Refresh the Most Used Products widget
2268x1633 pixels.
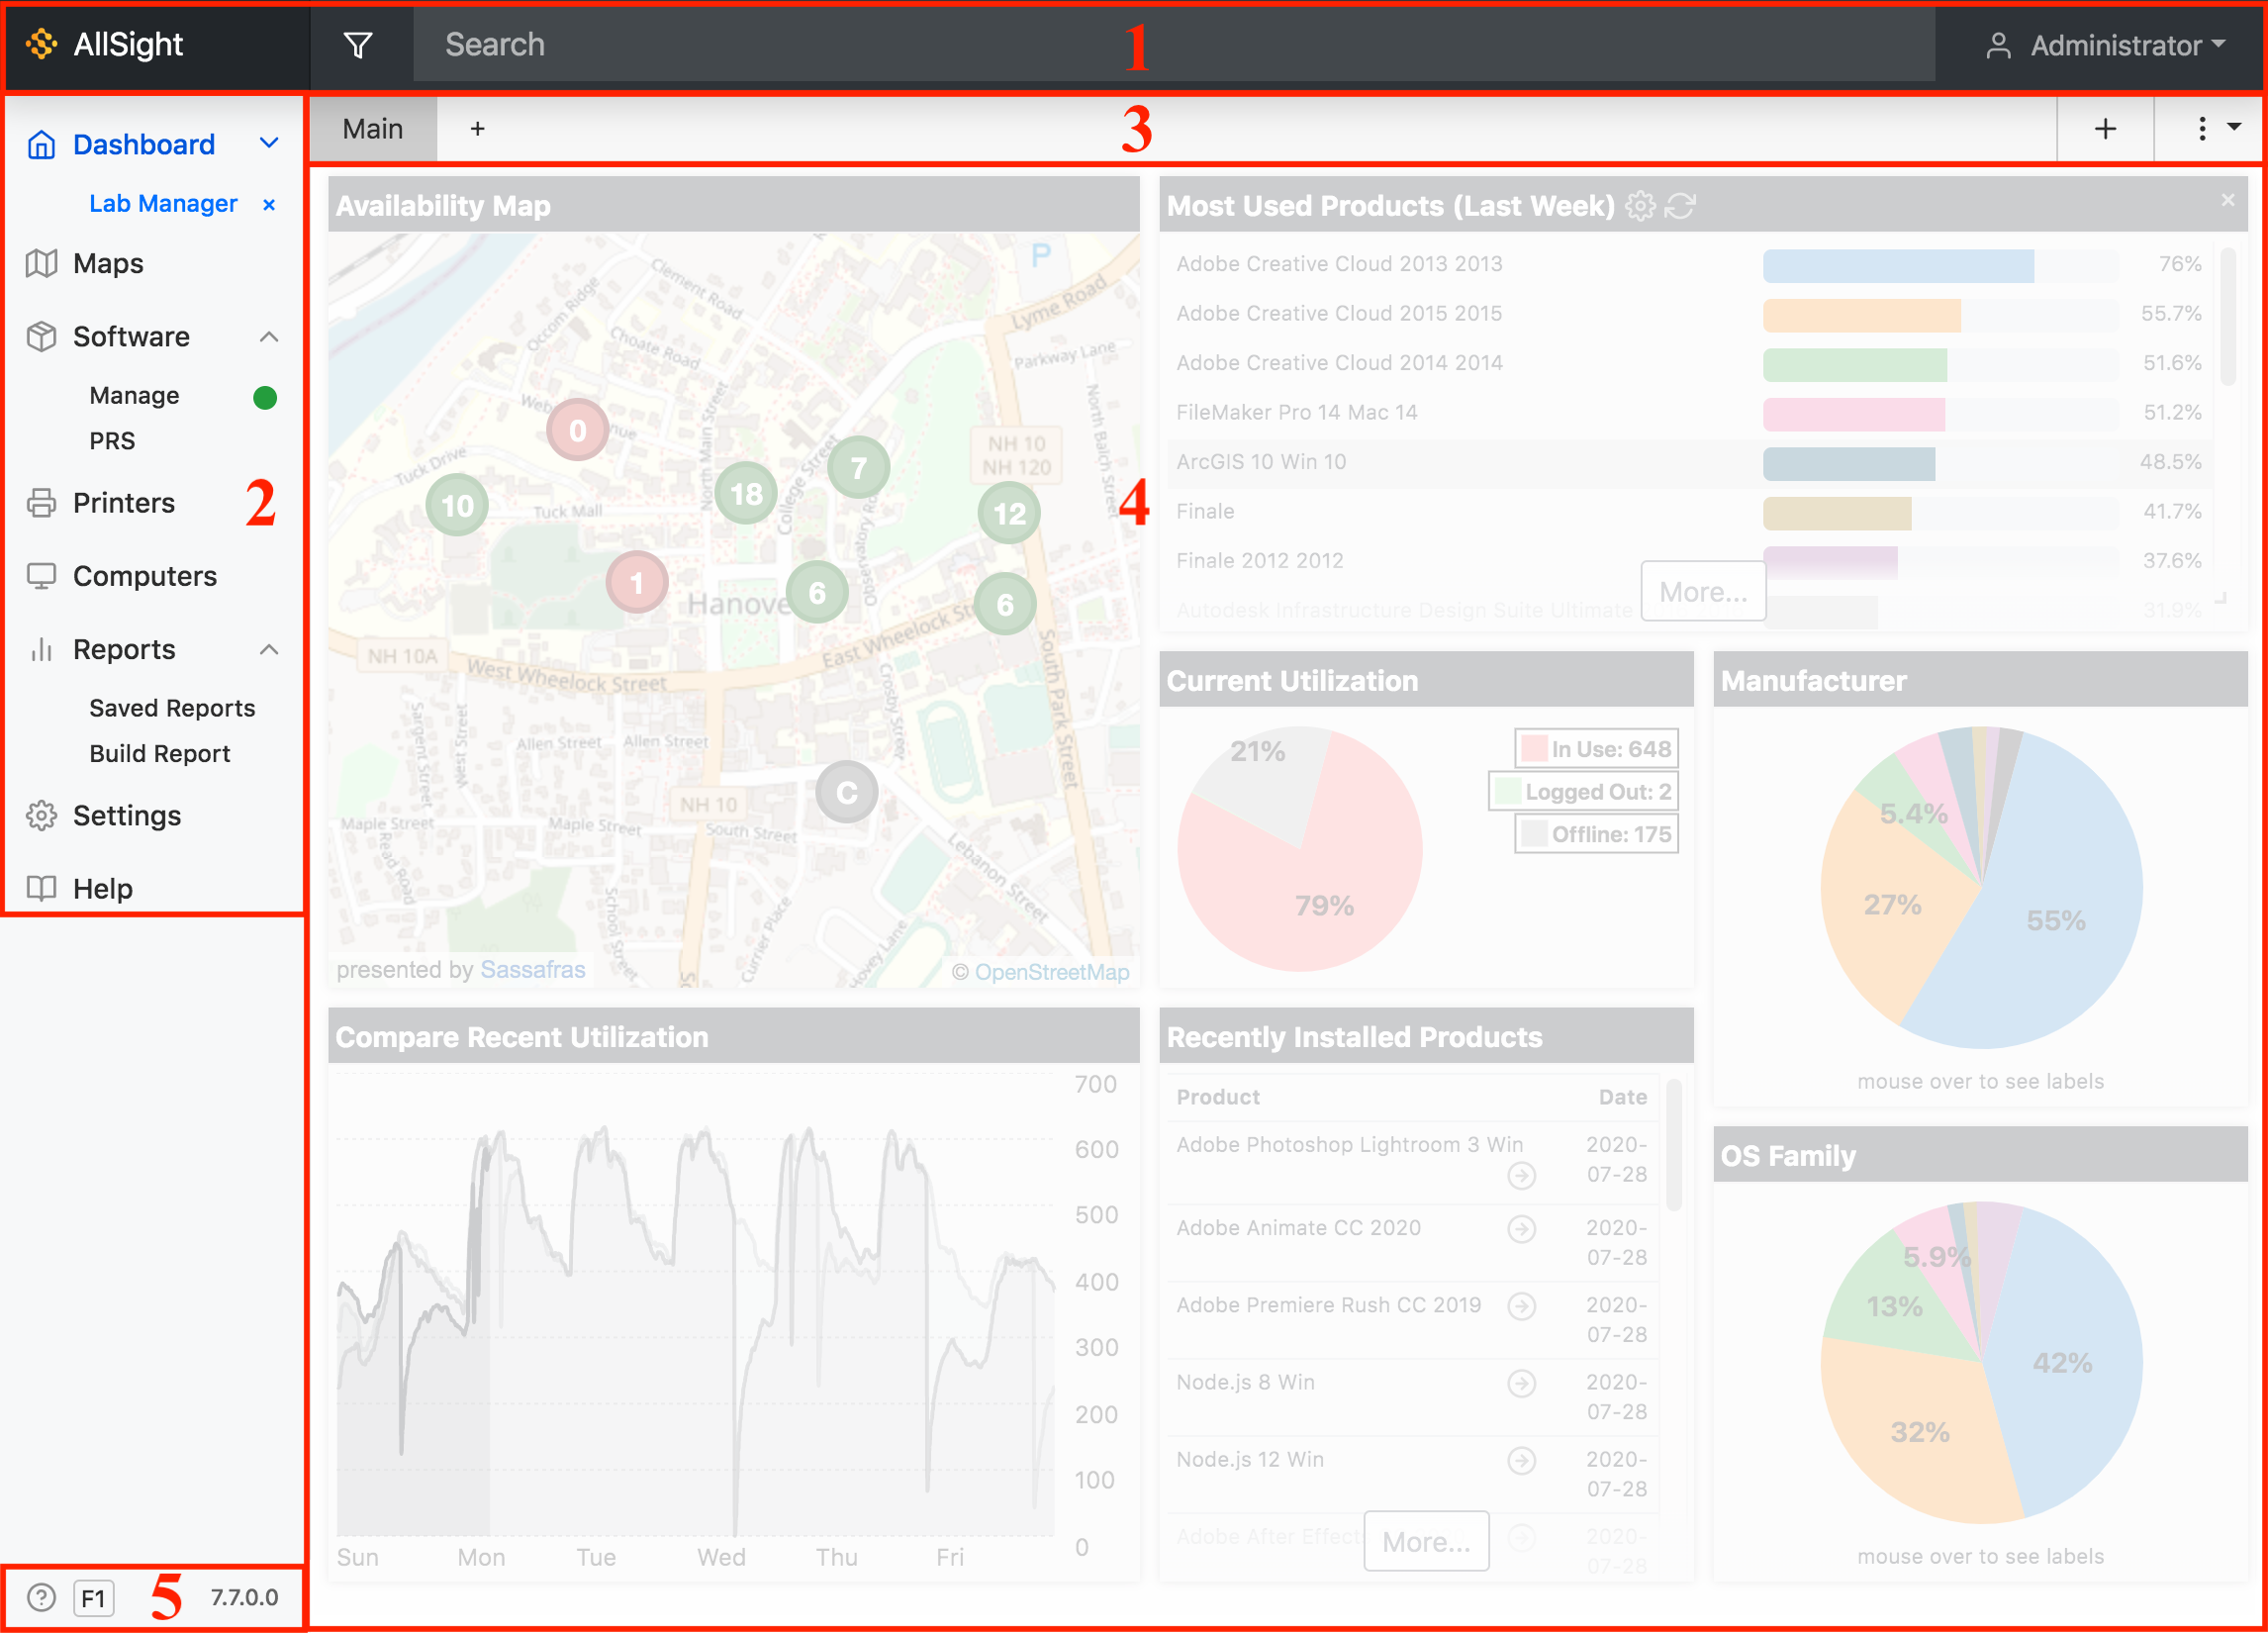click(x=1680, y=206)
